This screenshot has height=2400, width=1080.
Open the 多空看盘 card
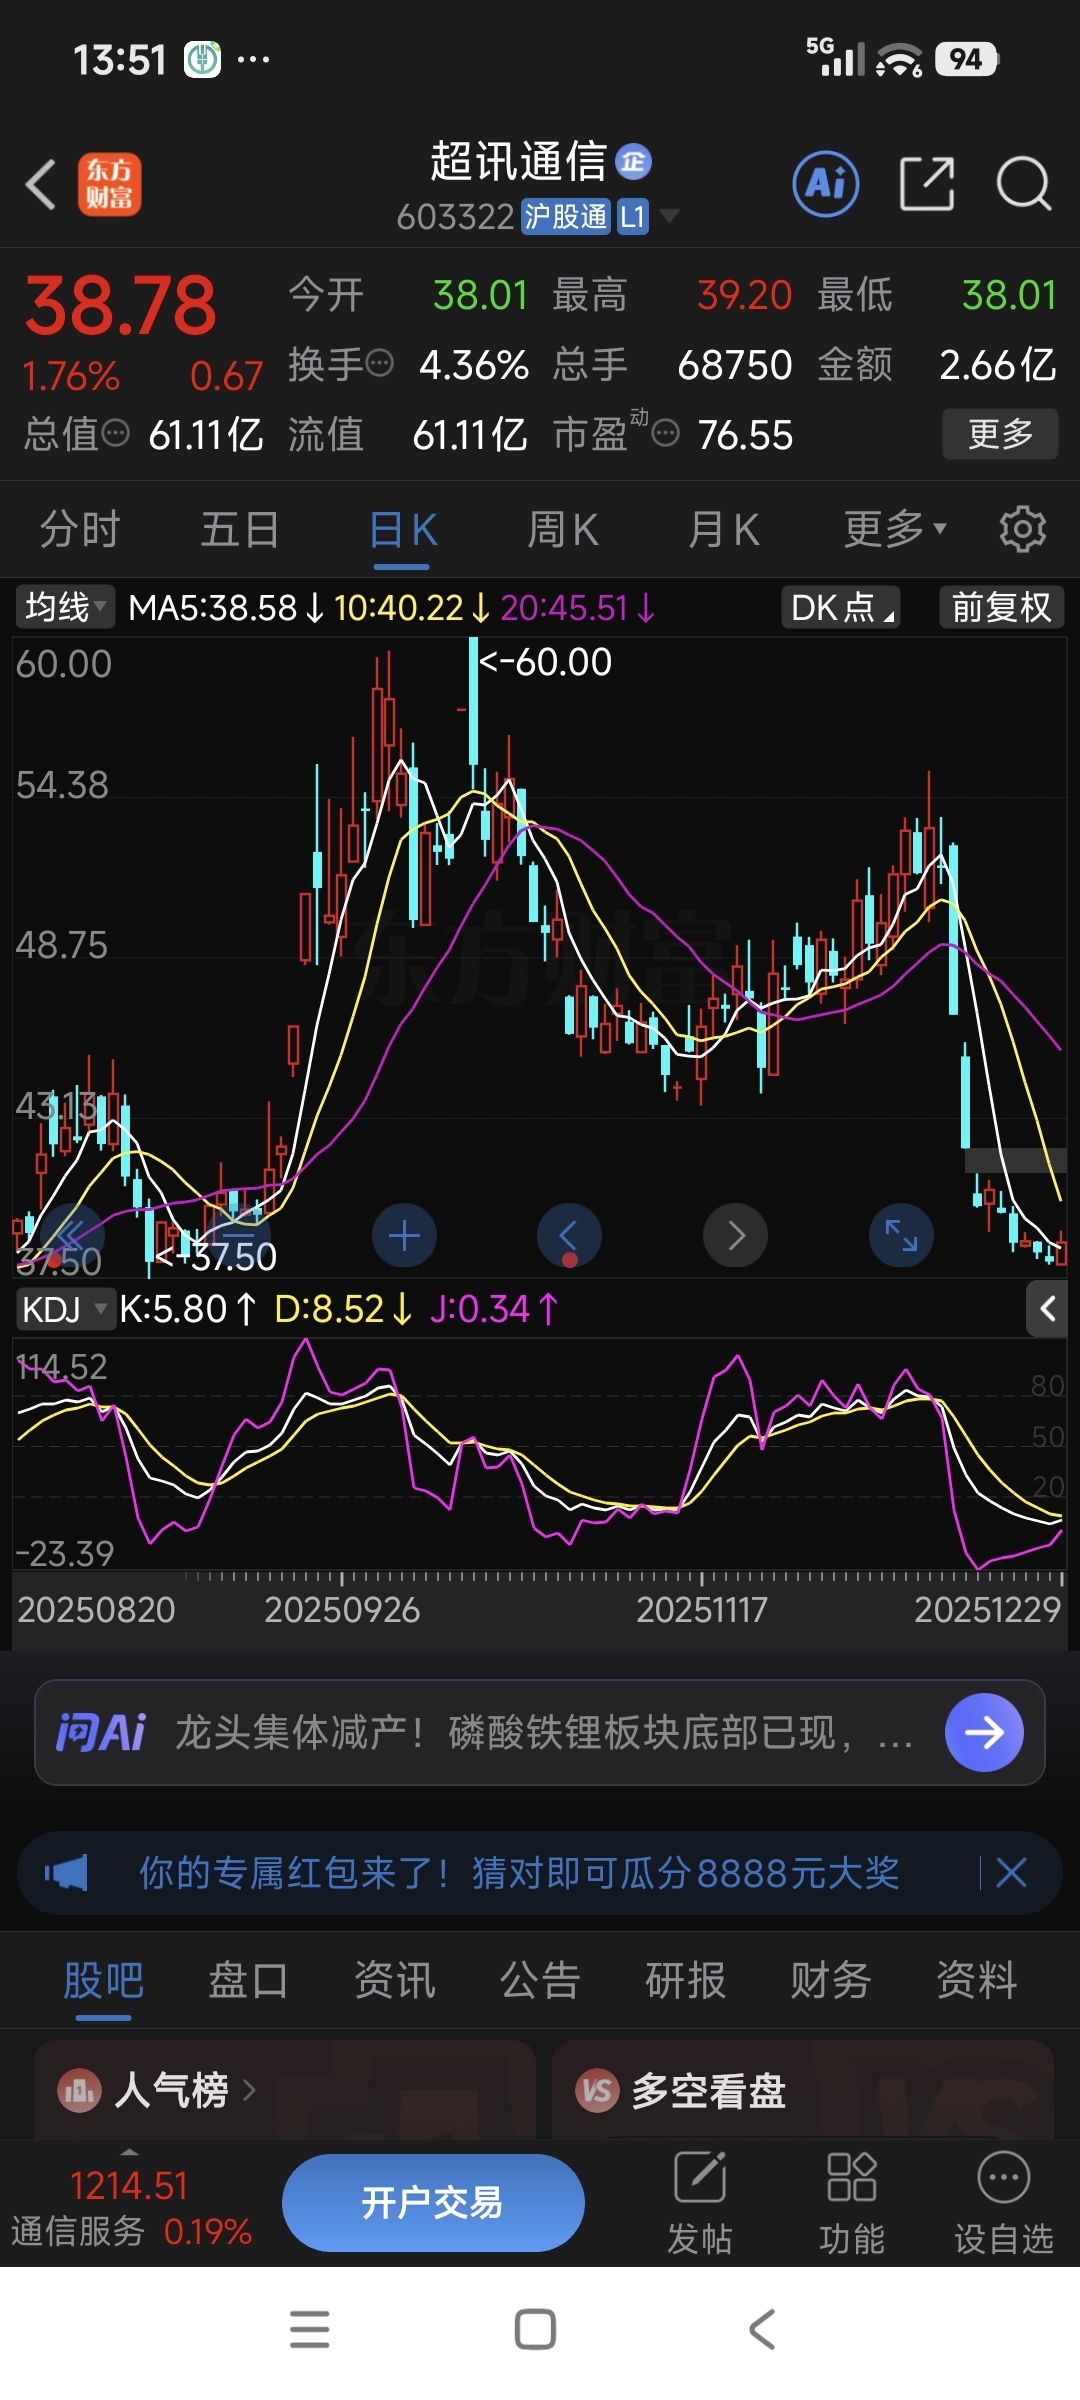click(803, 2089)
